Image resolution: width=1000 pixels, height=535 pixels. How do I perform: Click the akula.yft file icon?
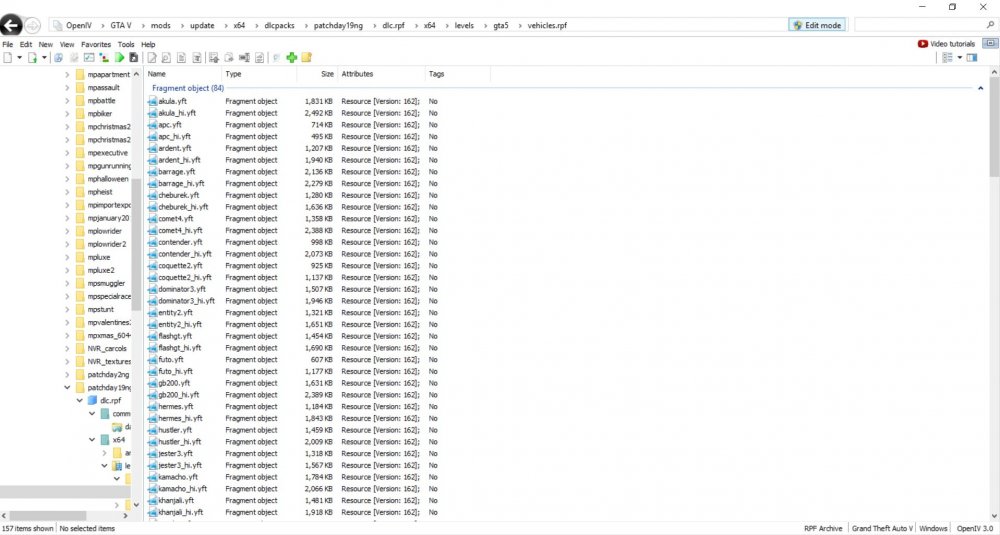(x=152, y=101)
